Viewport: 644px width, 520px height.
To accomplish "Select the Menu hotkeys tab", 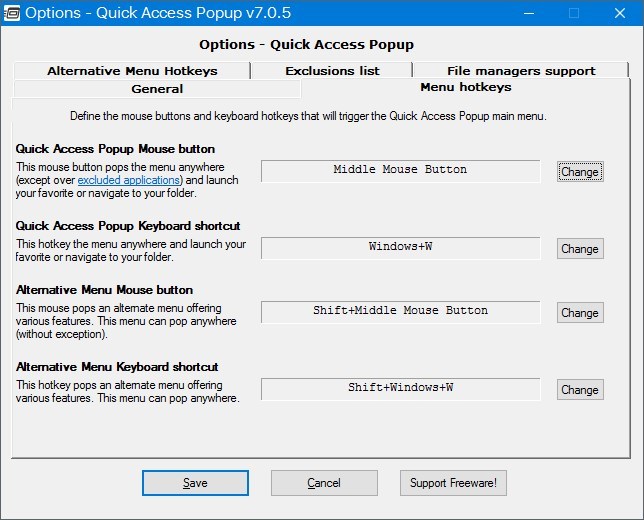I will [466, 87].
